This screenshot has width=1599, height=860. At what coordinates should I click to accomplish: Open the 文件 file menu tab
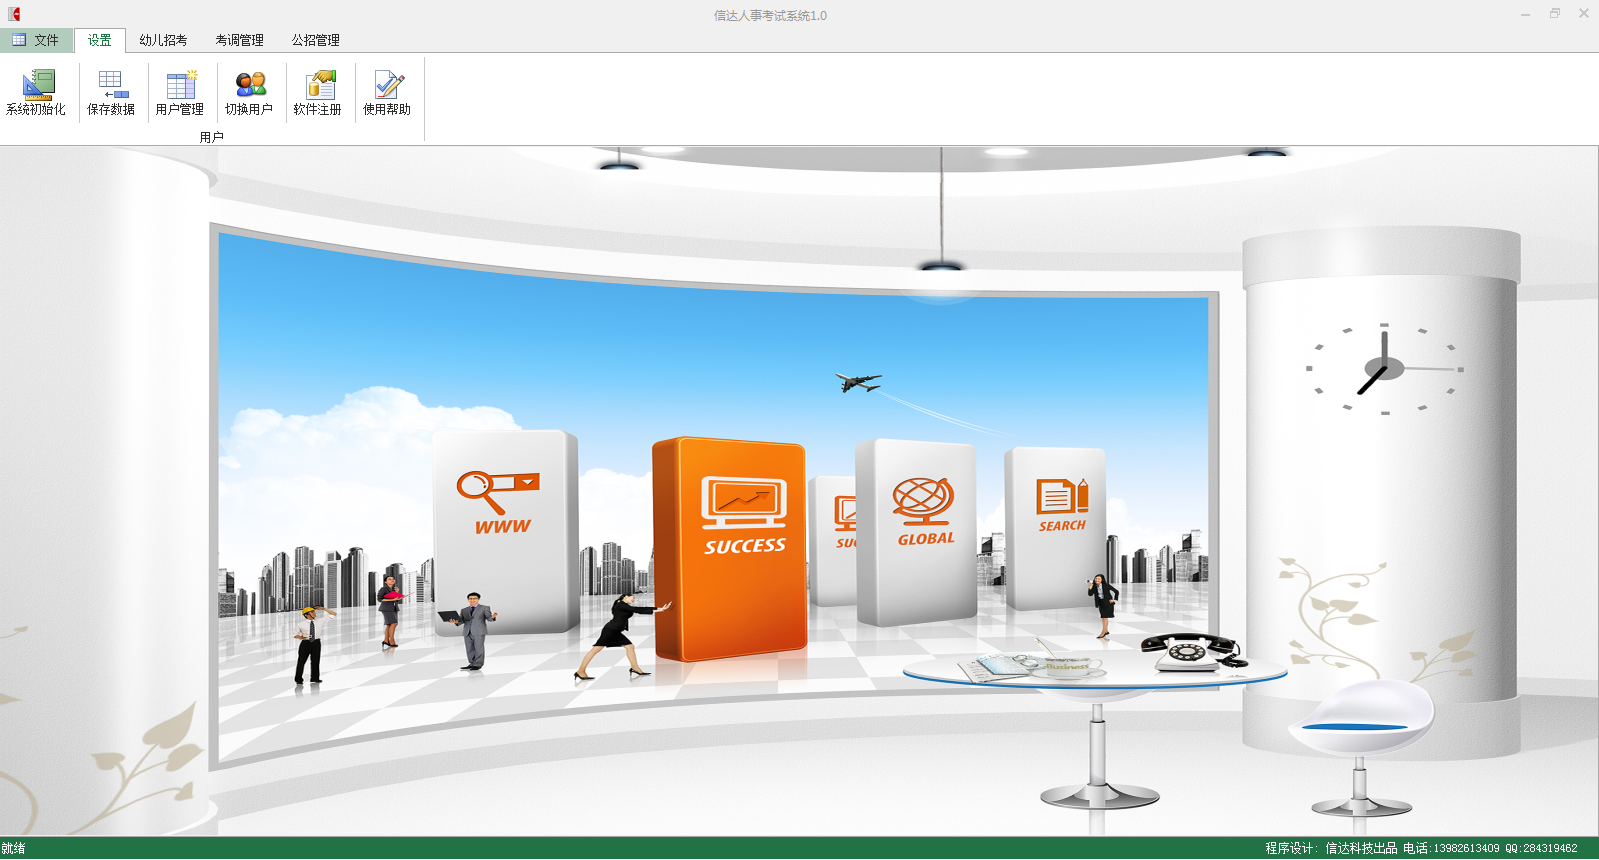[36, 40]
